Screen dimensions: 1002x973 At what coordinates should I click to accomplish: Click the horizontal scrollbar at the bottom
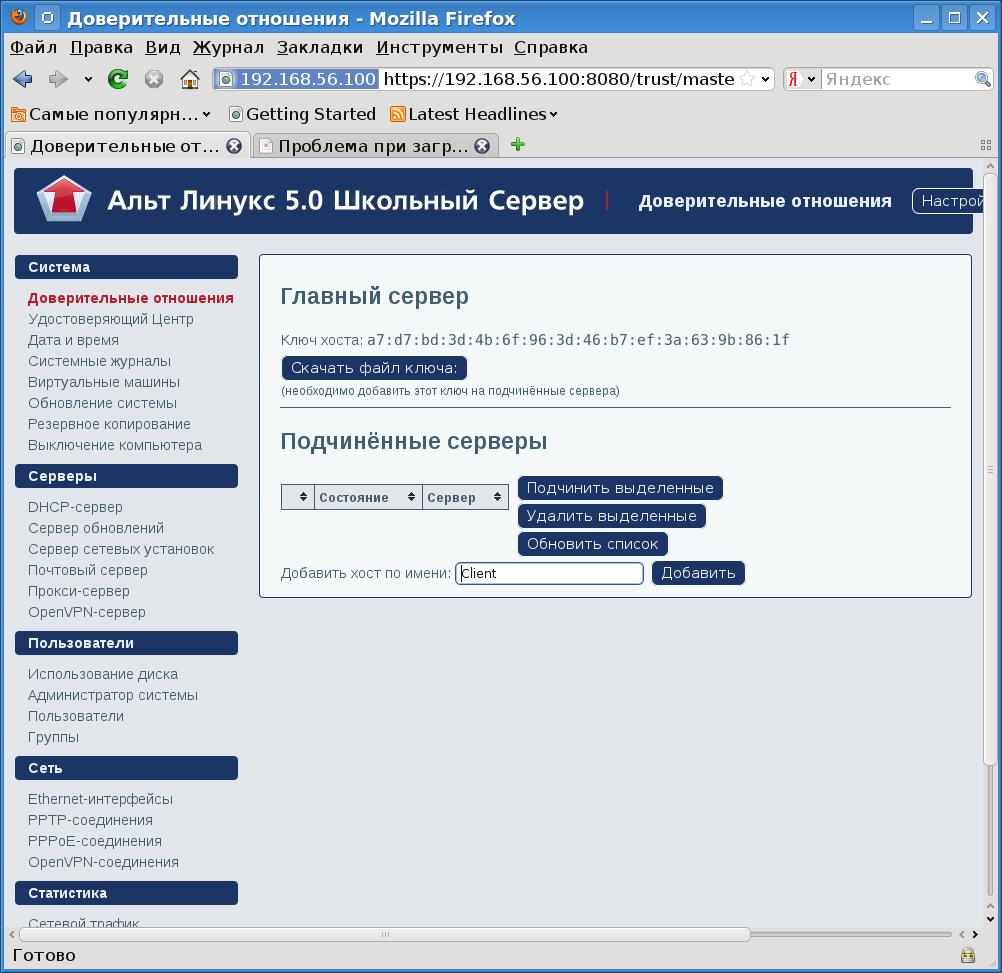[x=380, y=935]
